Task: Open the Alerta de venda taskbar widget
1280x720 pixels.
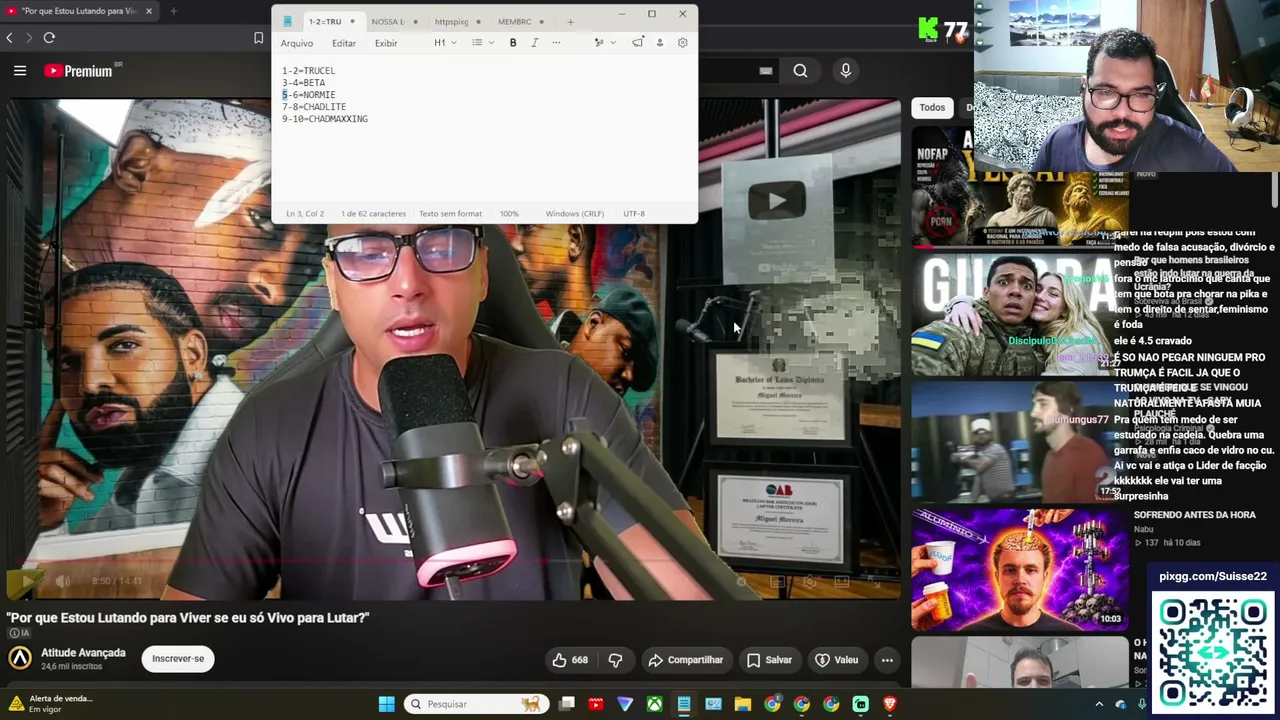Action: tap(50, 704)
